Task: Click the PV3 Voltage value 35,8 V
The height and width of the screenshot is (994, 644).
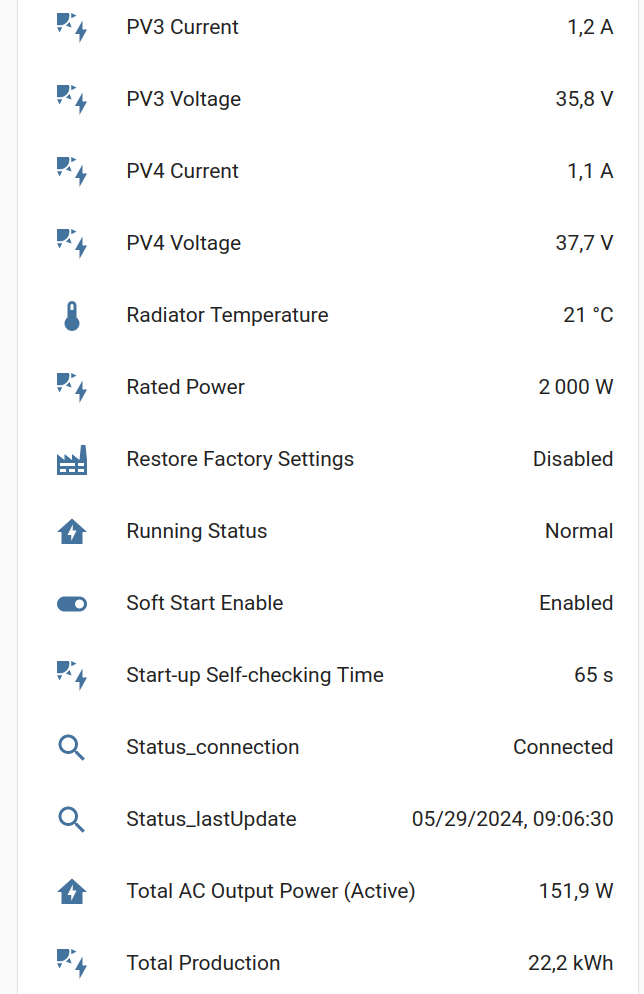Action: [584, 99]
